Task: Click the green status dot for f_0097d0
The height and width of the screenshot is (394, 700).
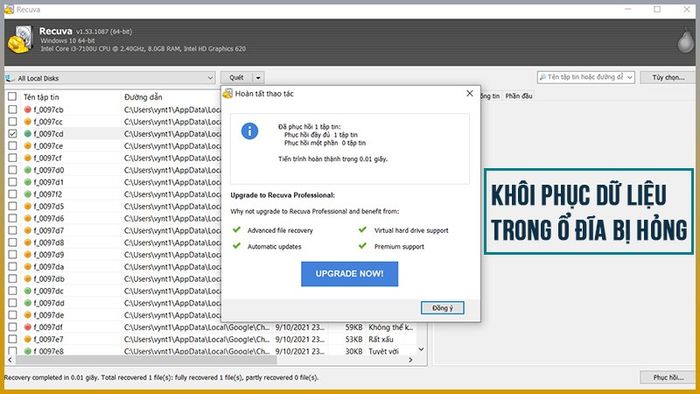Action: (28, 170)
